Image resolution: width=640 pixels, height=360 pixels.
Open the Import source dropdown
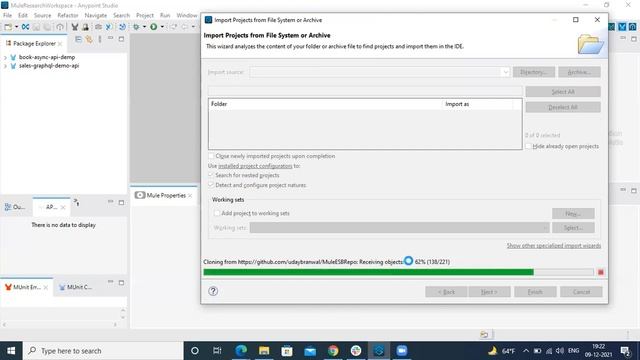point(505,72)
